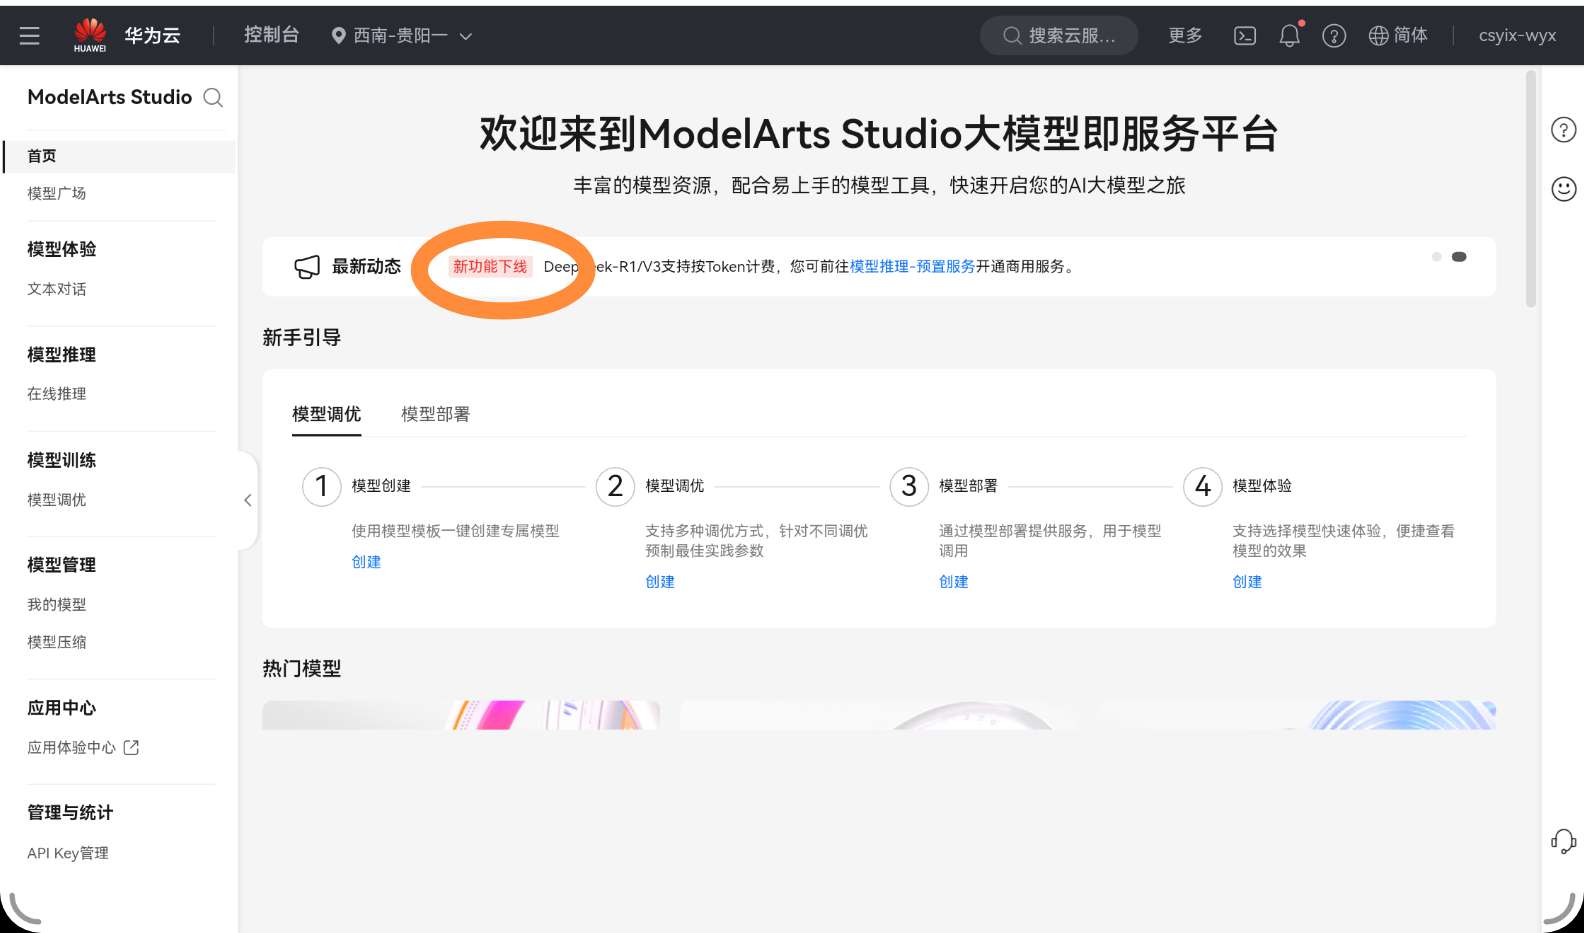Click 创建 under the 模型创建 step
The image size is (1584, 933).
coord(366,562)
